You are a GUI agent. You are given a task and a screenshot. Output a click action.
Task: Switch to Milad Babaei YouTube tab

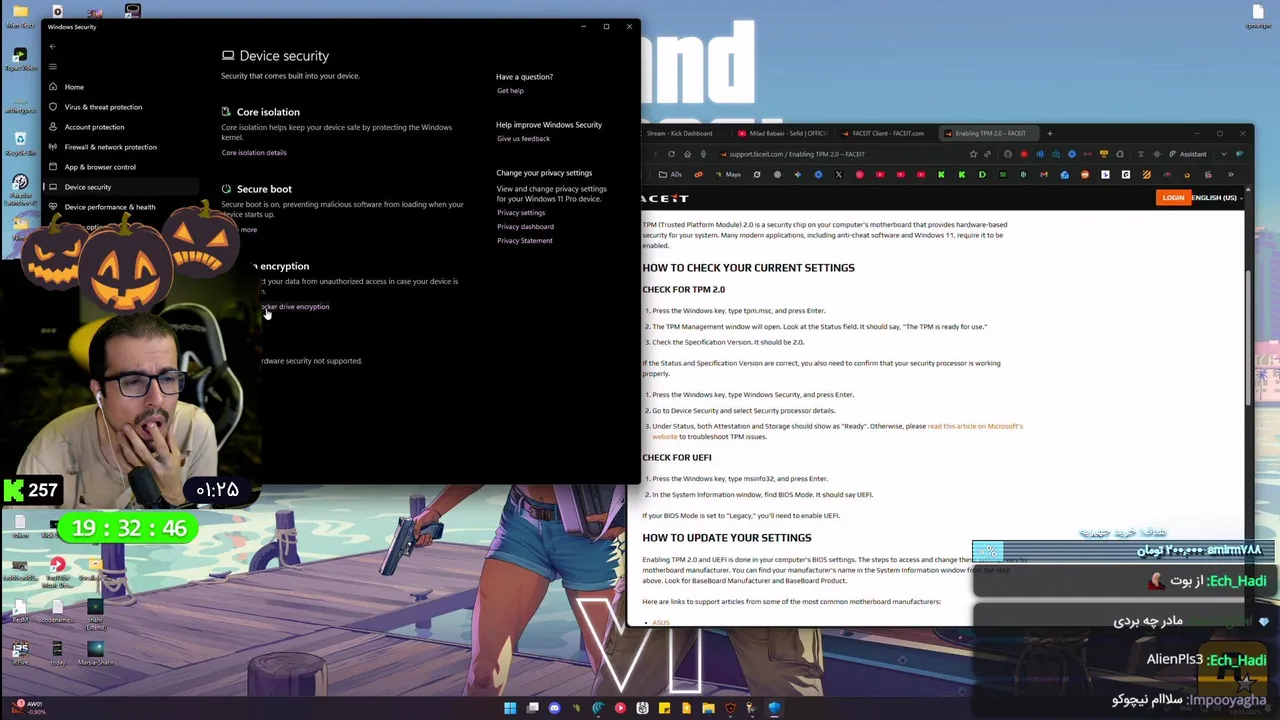[783, 133]
